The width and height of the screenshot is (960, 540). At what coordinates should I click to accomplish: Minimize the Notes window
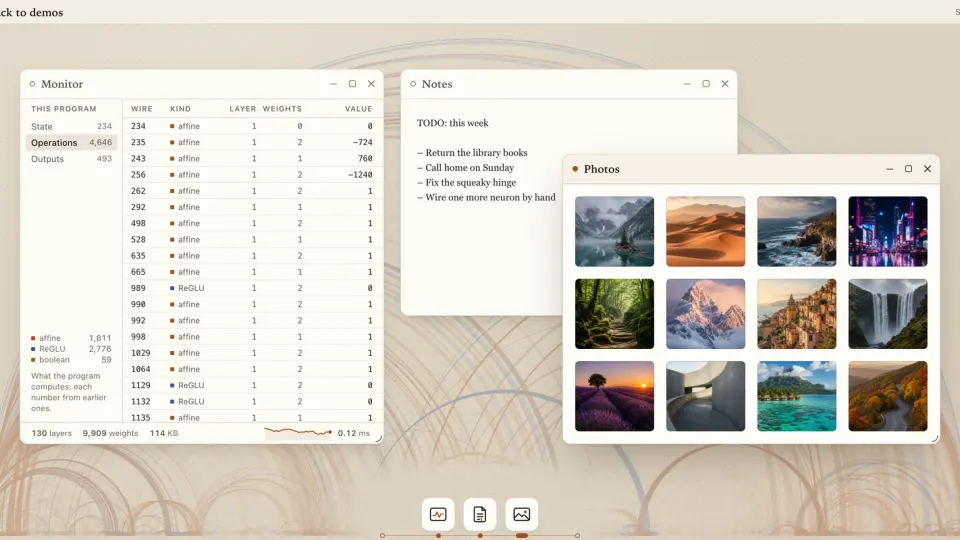click(687, 84)
